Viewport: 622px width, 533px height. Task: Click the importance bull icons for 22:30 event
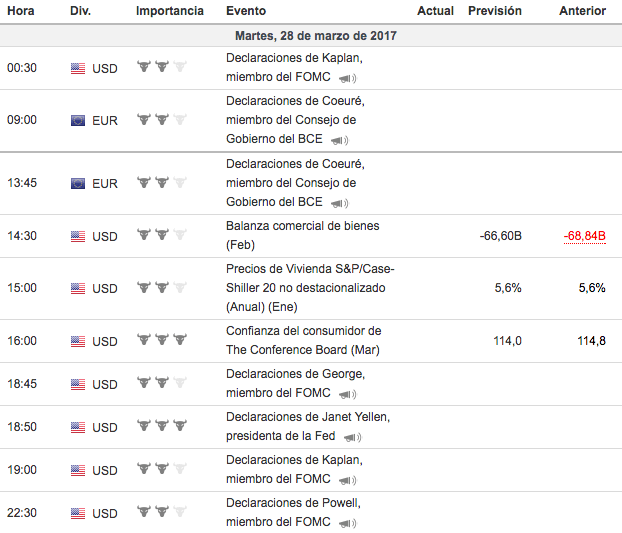click(x=161, y=513)
